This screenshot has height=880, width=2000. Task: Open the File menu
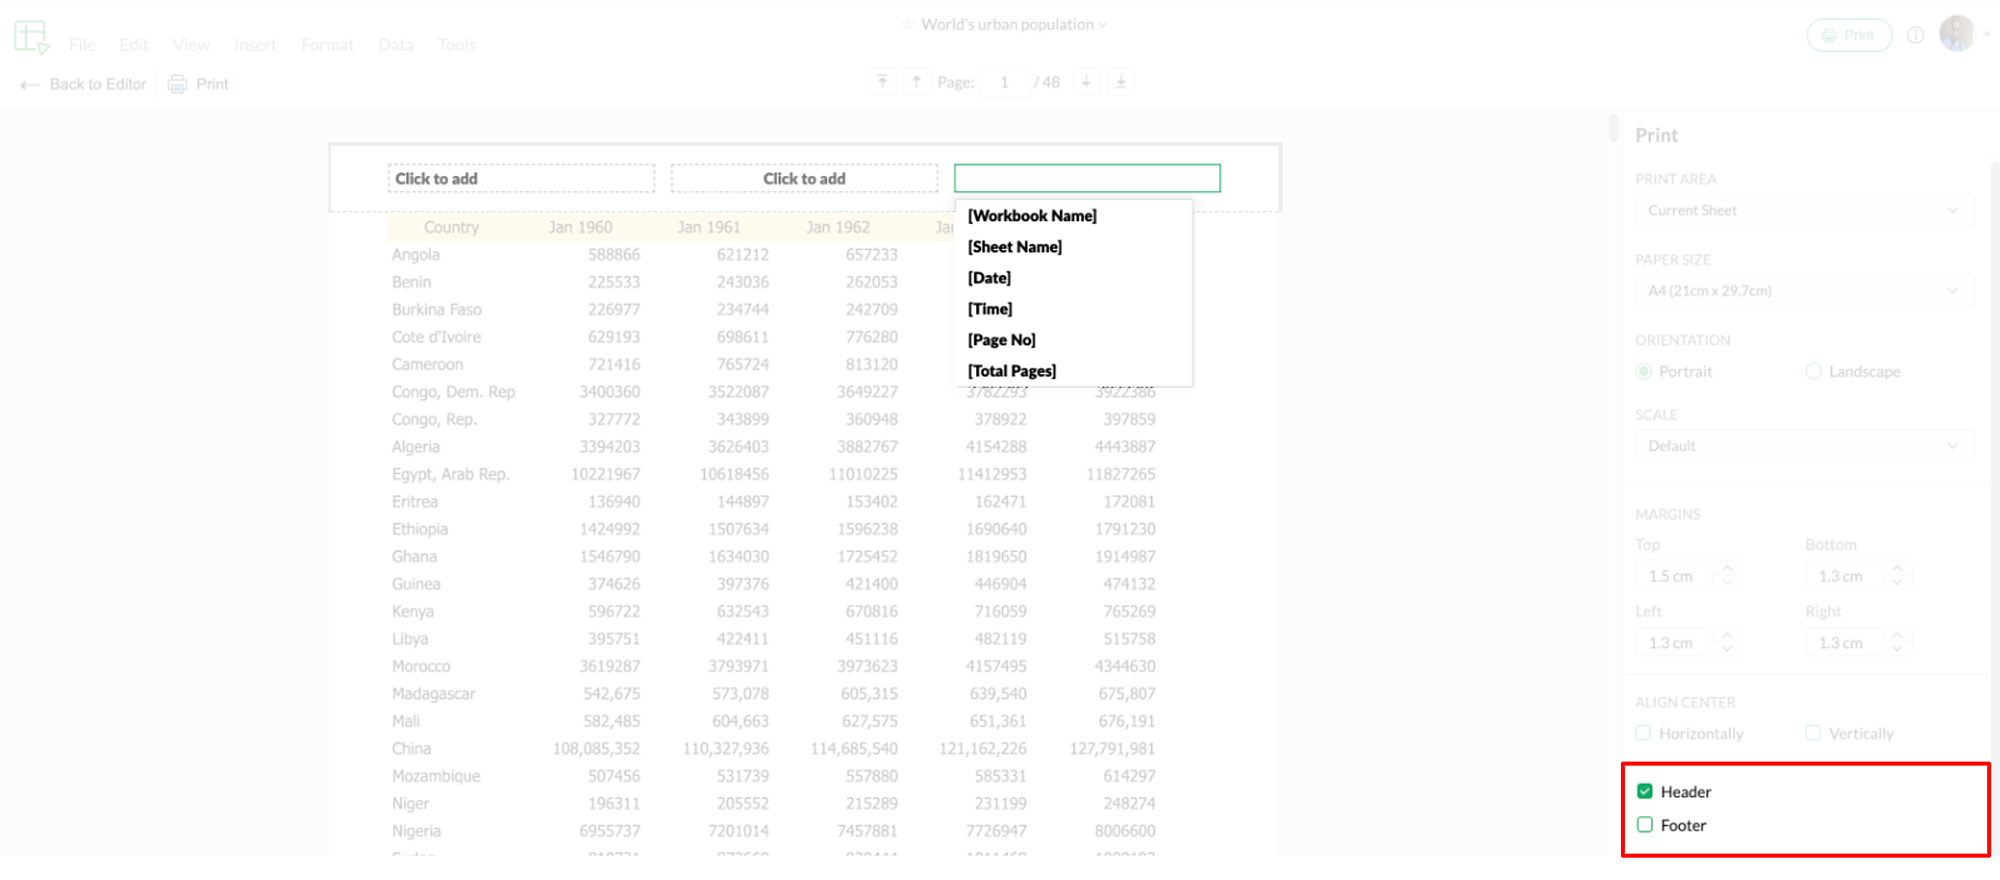82,45
